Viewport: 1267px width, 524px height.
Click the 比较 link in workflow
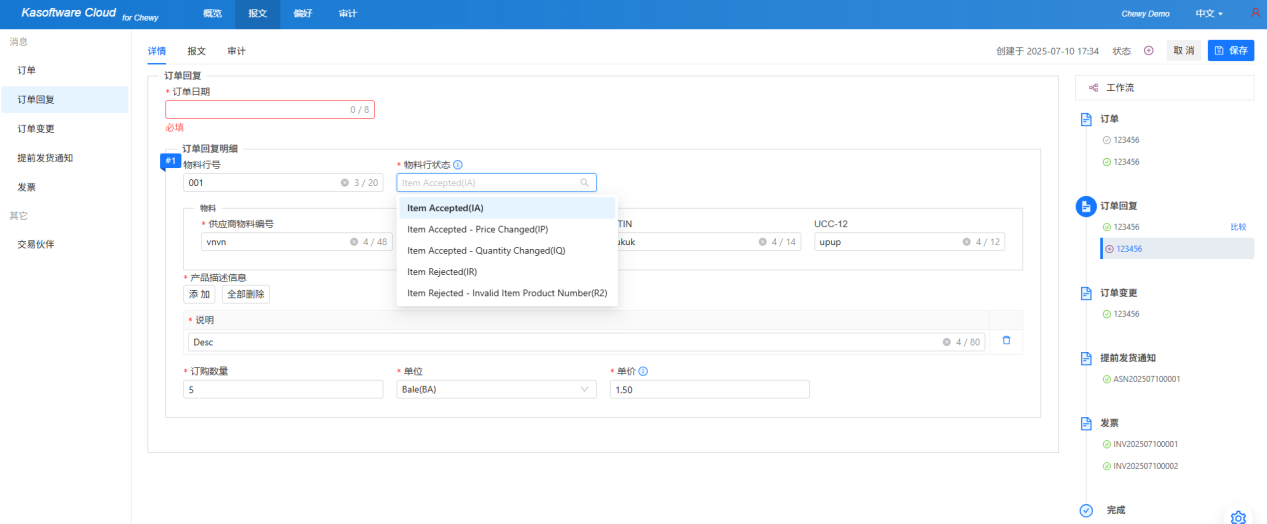point(1238,227)
